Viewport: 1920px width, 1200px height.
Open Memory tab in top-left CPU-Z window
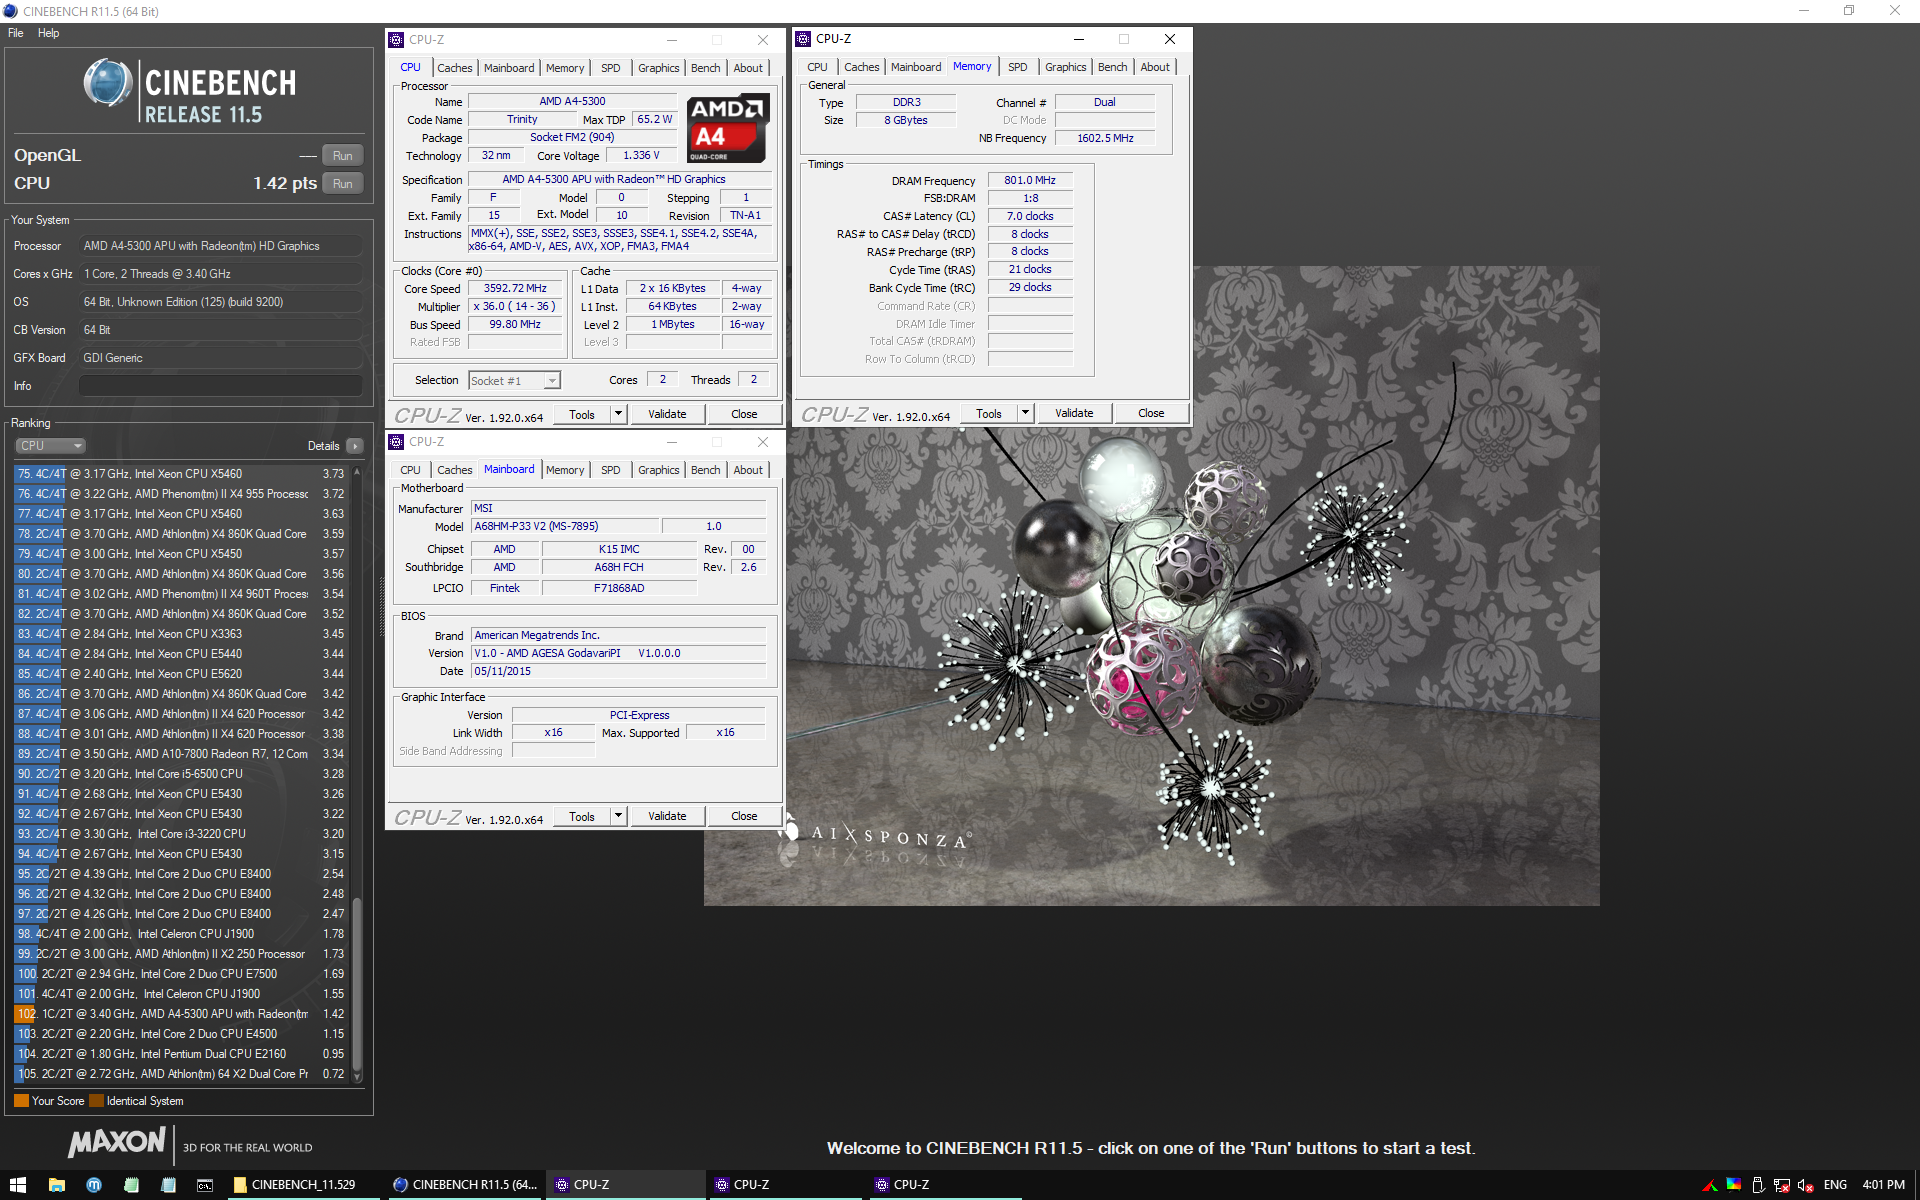click(x=565, y=68)
